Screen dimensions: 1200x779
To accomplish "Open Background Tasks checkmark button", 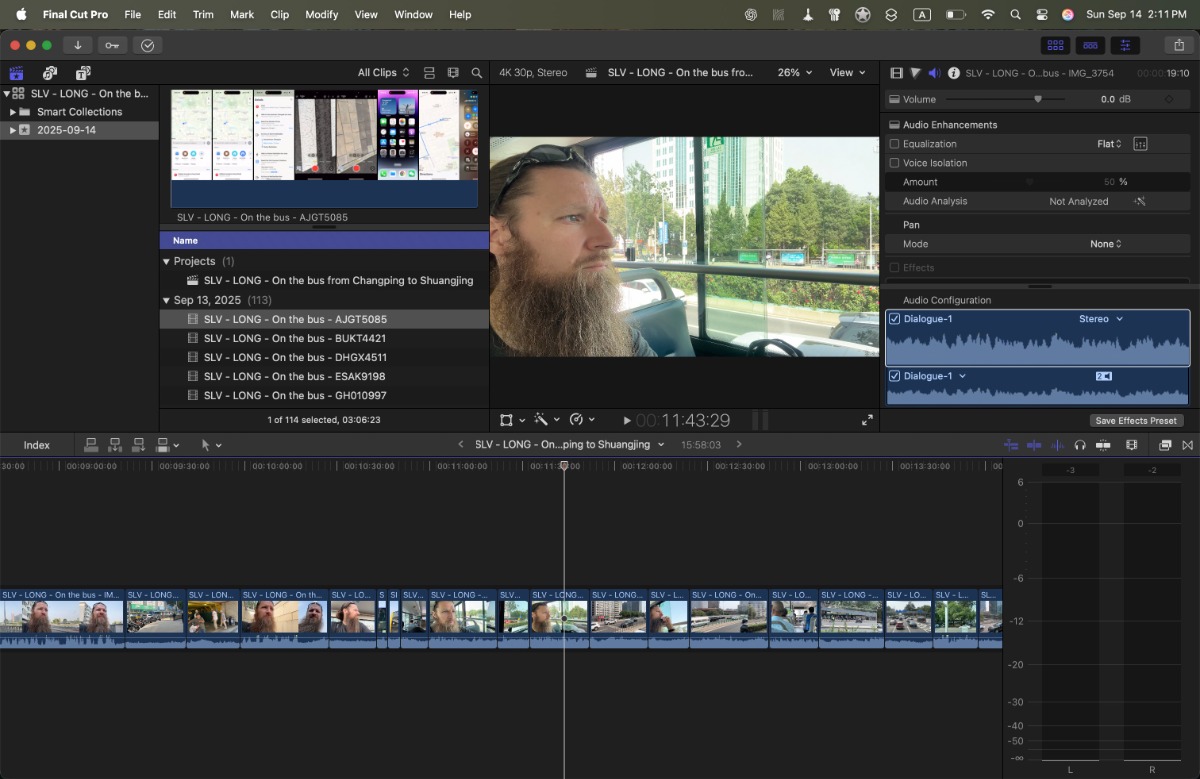I will point(148,45).
